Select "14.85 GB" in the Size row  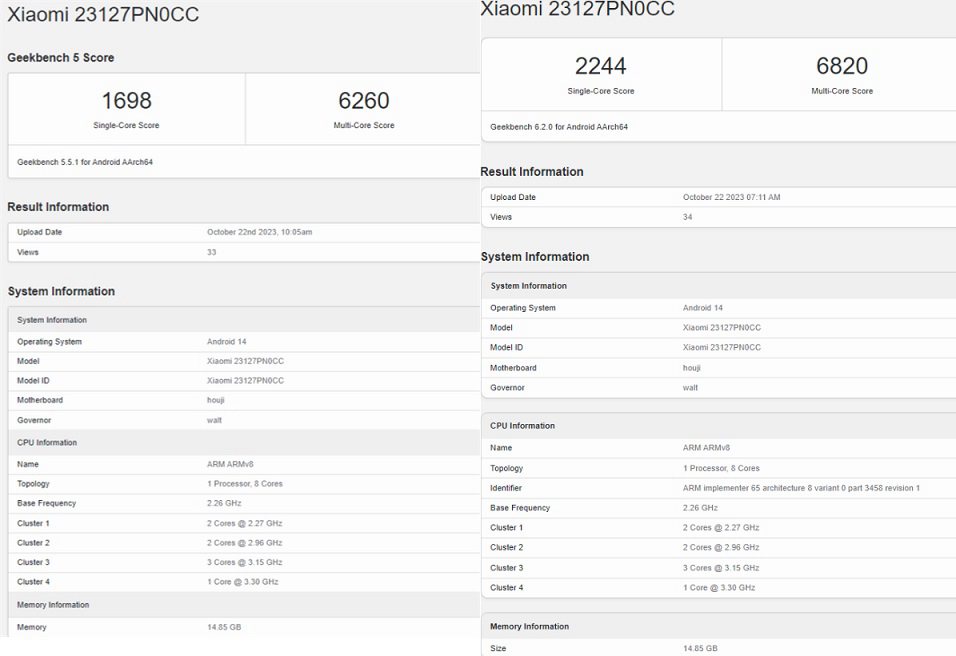point(700,648)
